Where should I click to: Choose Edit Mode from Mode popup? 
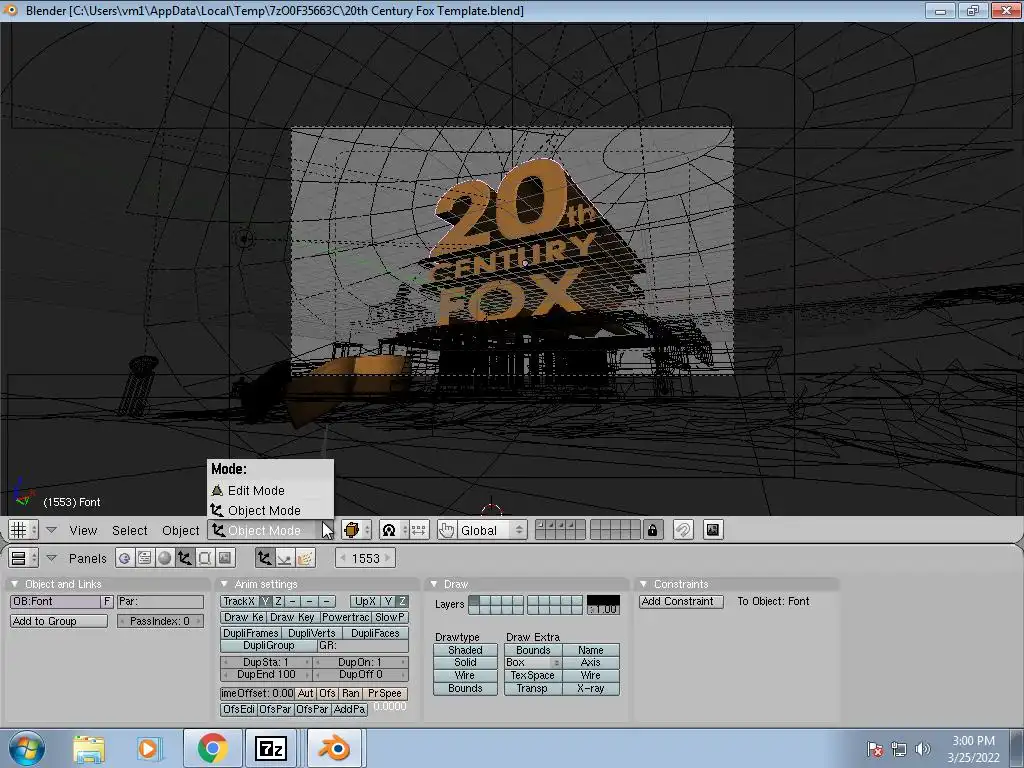[x=270, y=490]
